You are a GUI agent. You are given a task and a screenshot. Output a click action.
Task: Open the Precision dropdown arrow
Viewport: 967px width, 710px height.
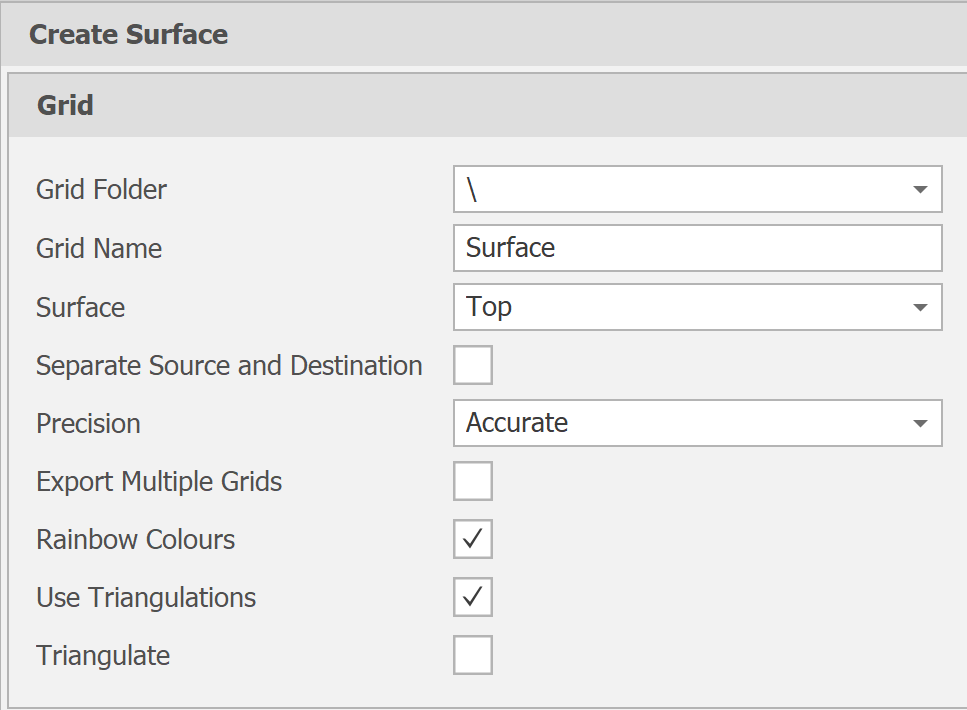point(920,423)
